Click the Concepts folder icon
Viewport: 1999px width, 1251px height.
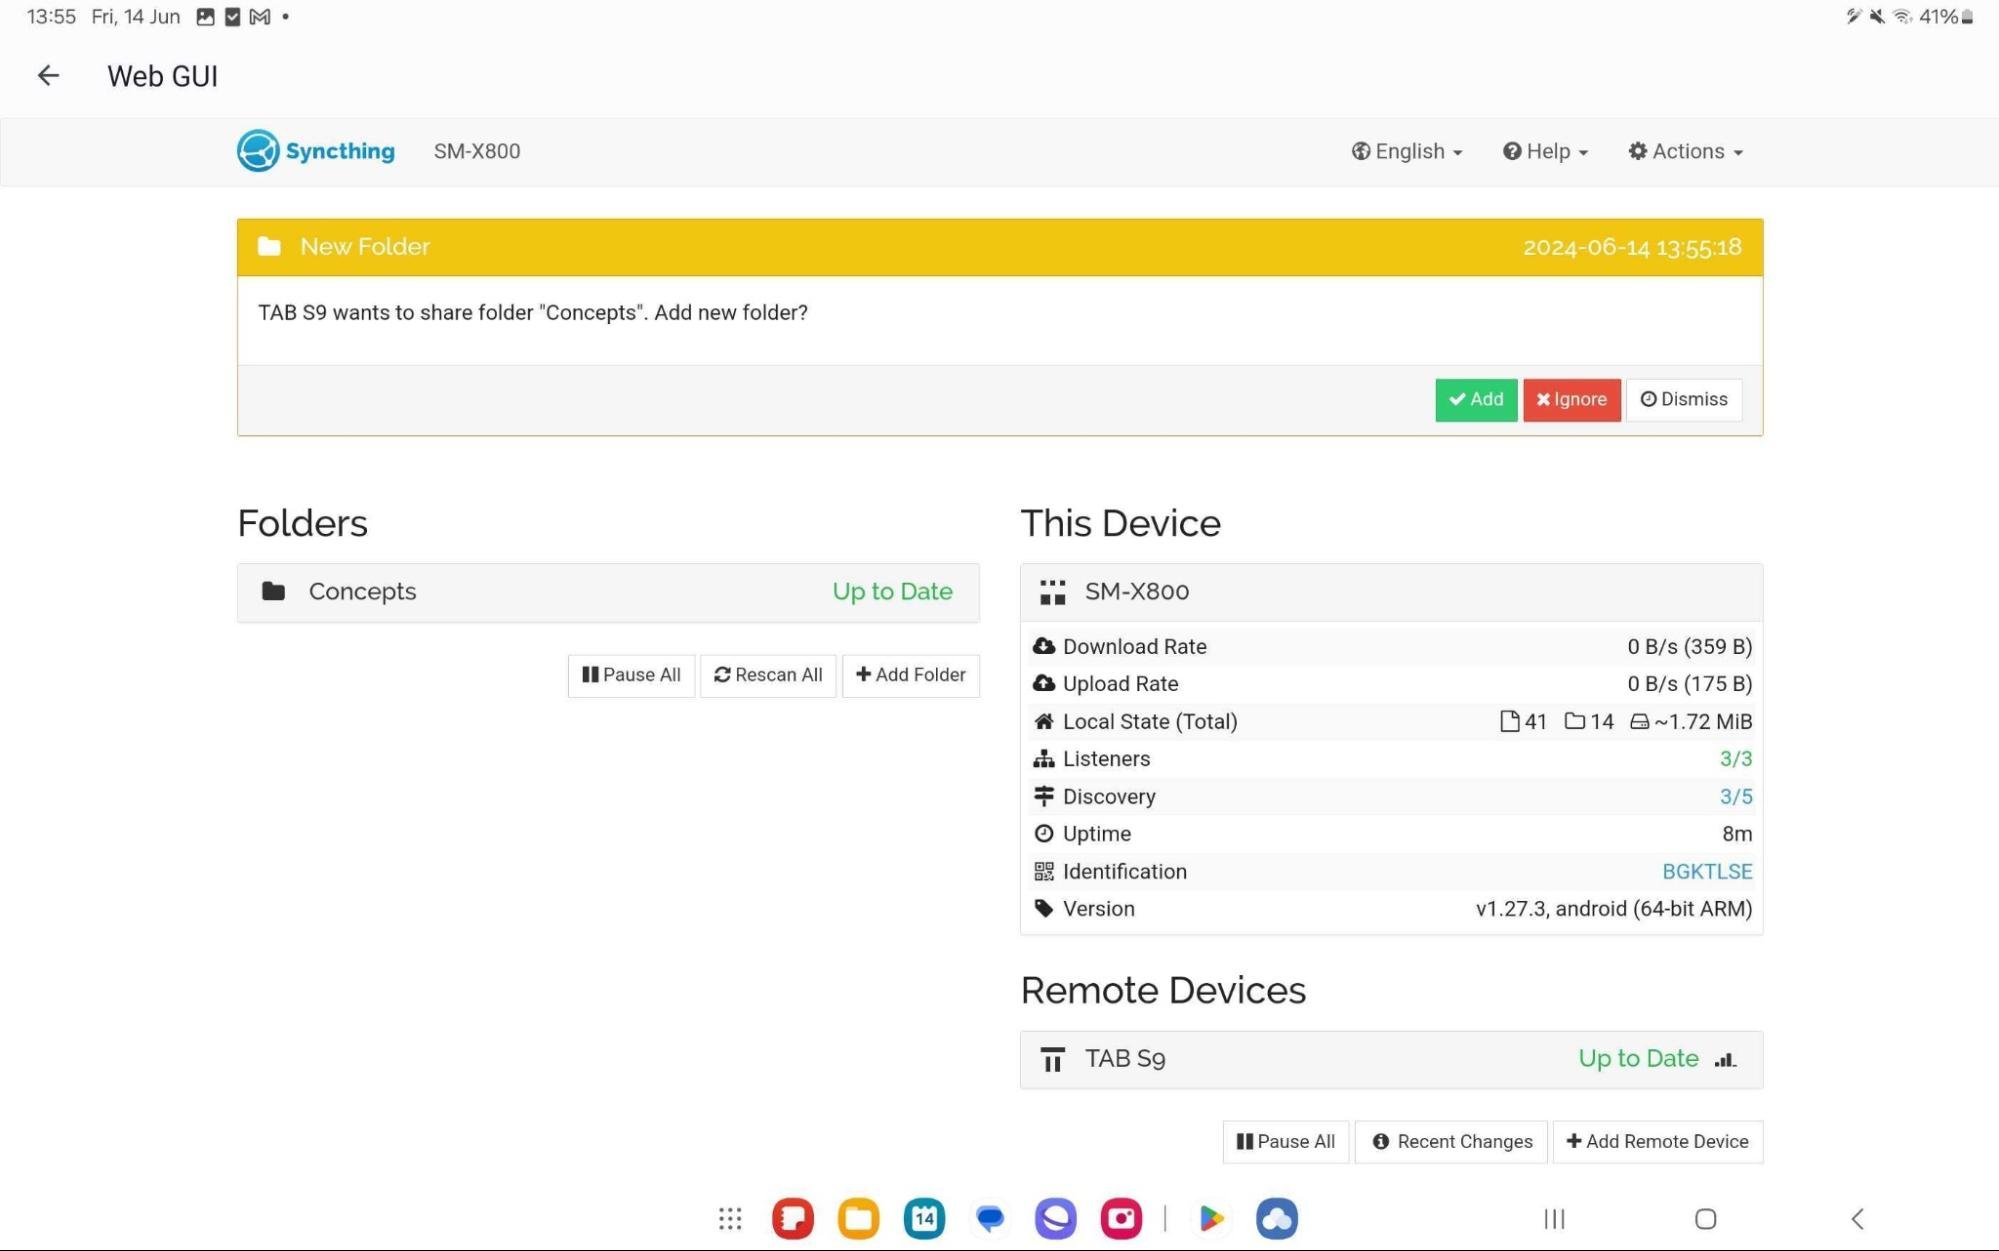[x=273, y=591]
